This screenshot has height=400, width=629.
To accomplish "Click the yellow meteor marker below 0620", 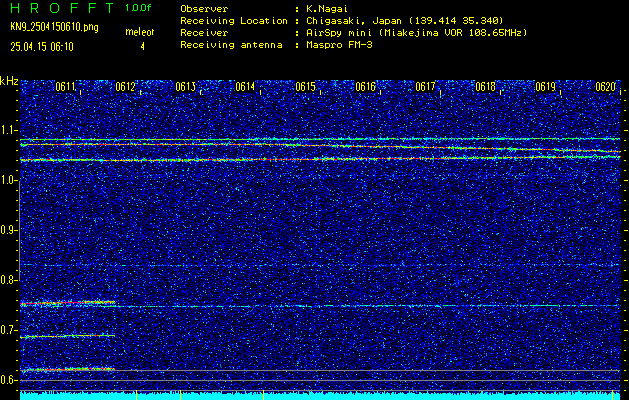I will click(x=613, y=395).
